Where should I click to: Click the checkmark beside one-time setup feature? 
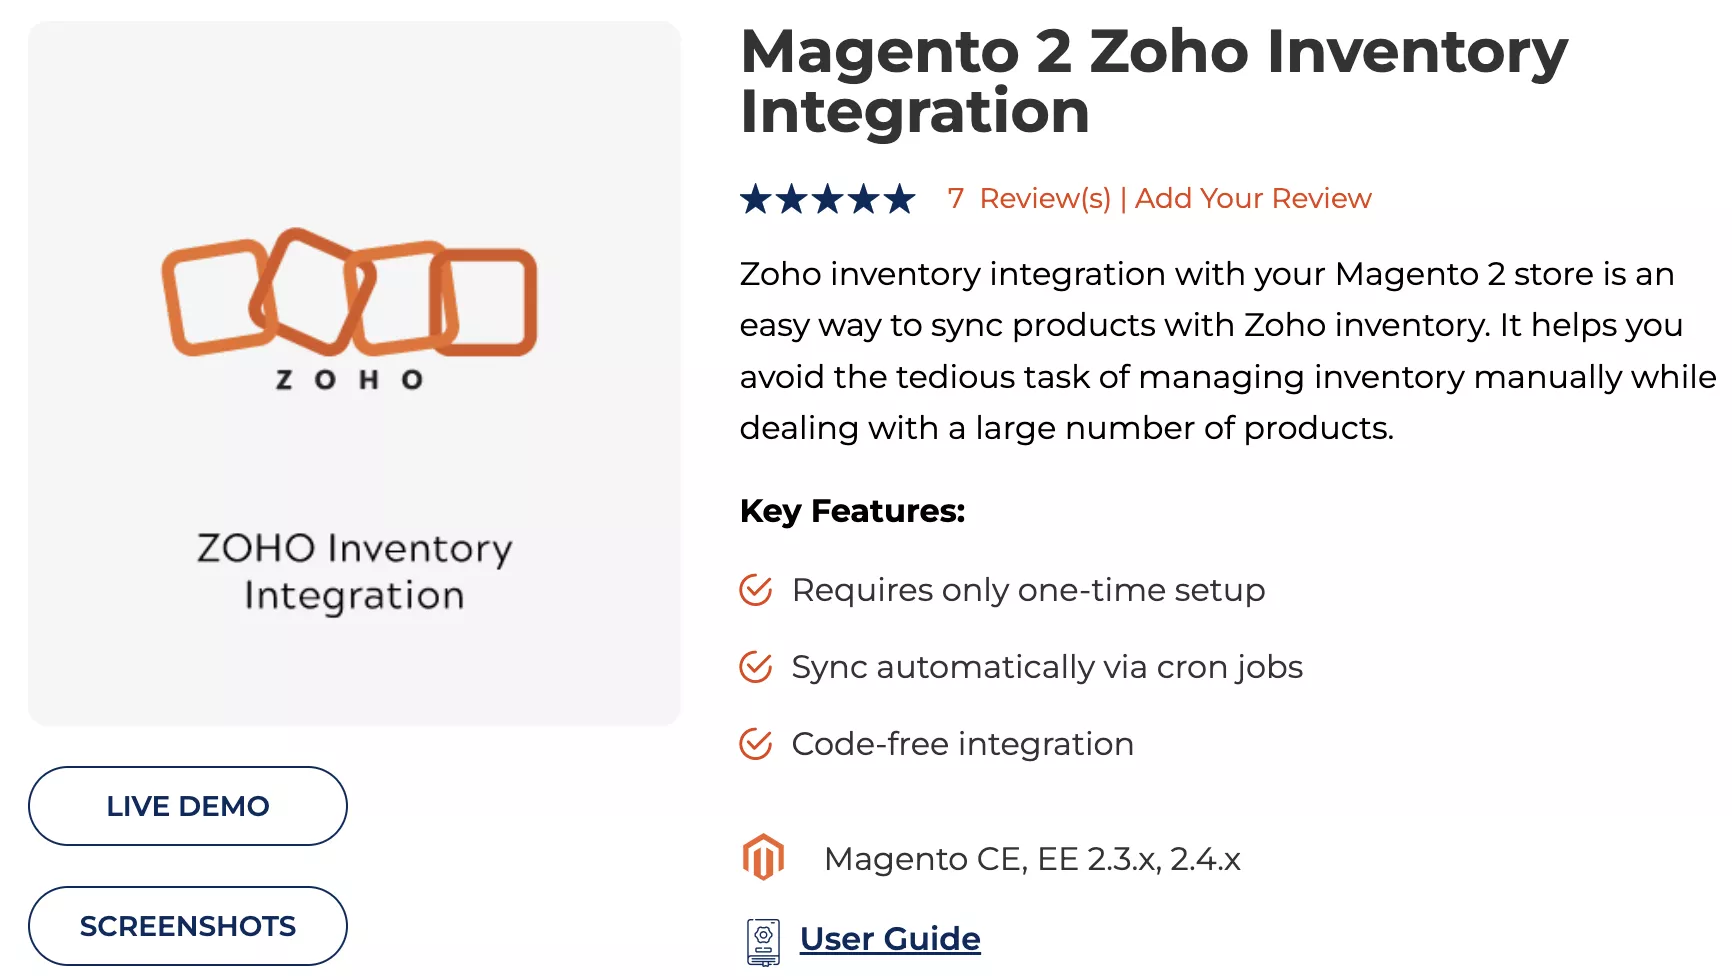point(755,590)
